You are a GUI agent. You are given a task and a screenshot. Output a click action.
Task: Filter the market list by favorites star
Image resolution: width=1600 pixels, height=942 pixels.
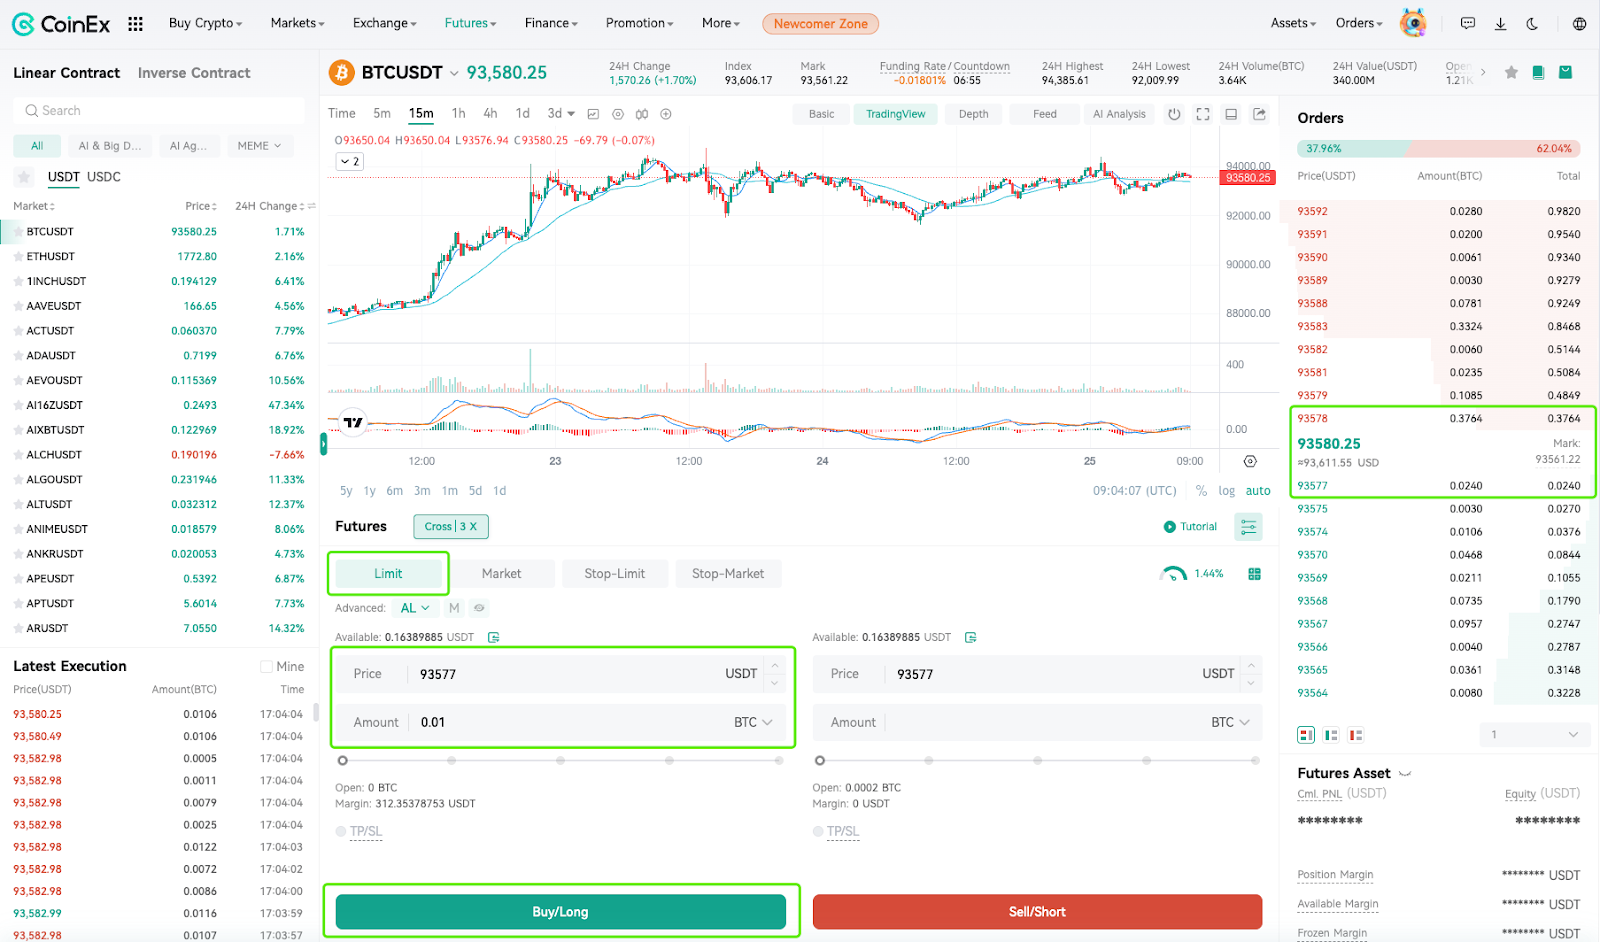24,177
